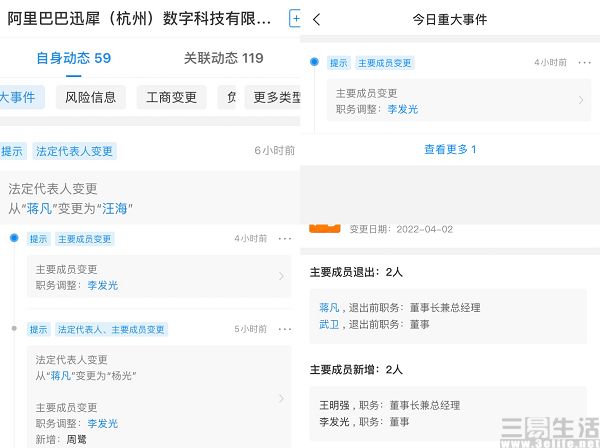Viewport: 600px width, 448px height.
Task: Switch to 自身动态 59 tab
Action: click(x=73, y=58)
